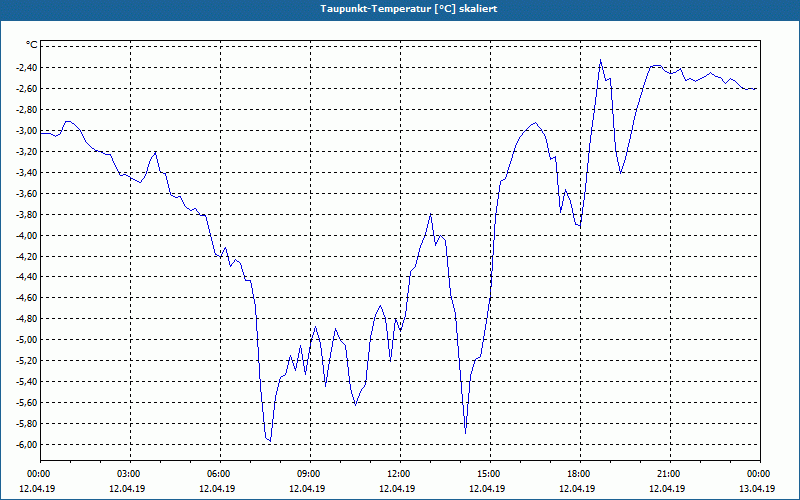Screen dimensions: 800x500
Task: Pick the '-5,20' y-axis tick label
Action: tap(26, 360)
